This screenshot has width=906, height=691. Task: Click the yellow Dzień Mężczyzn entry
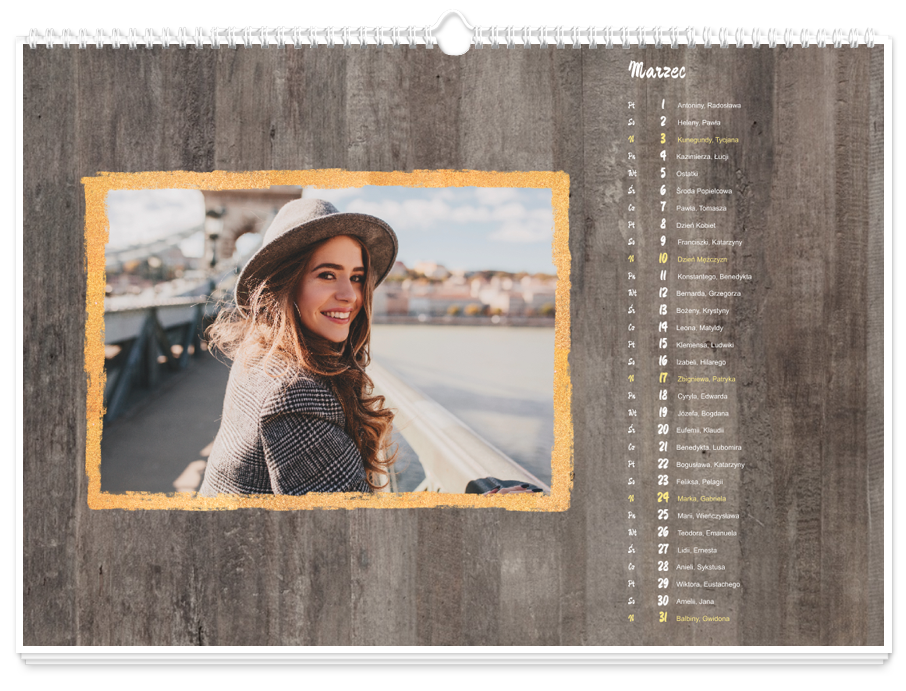(702, 259)
